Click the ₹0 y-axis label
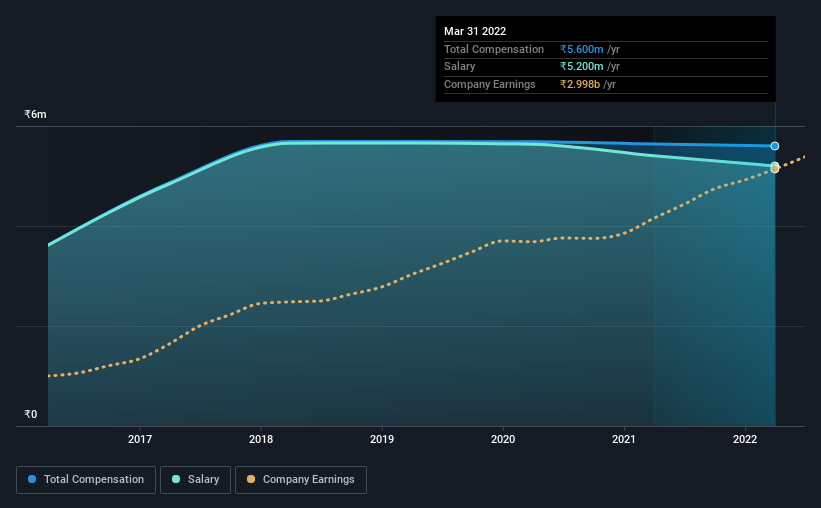This screenshot has width=821, height=508. click(x=30, y=414)
